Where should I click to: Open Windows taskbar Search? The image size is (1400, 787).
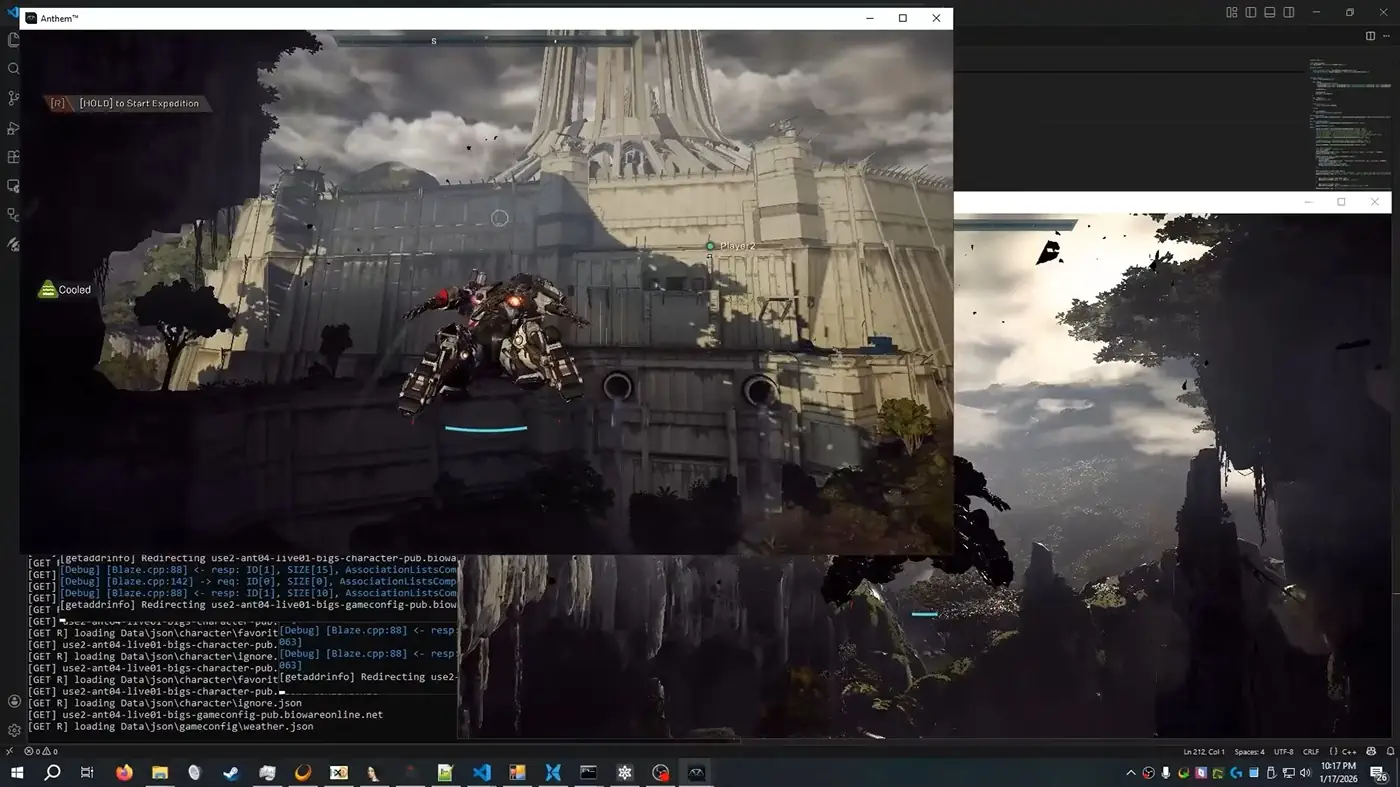[x=53, y=773]
